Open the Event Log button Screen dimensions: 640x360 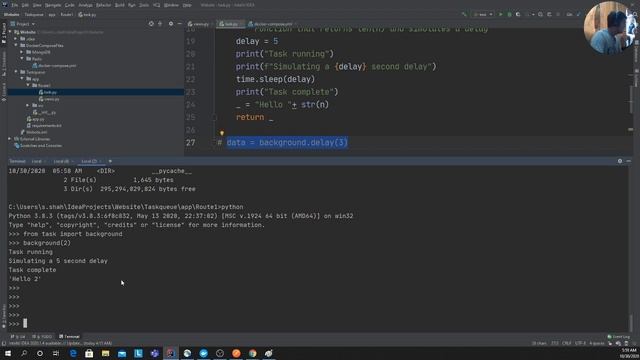[x=618, y=336]
